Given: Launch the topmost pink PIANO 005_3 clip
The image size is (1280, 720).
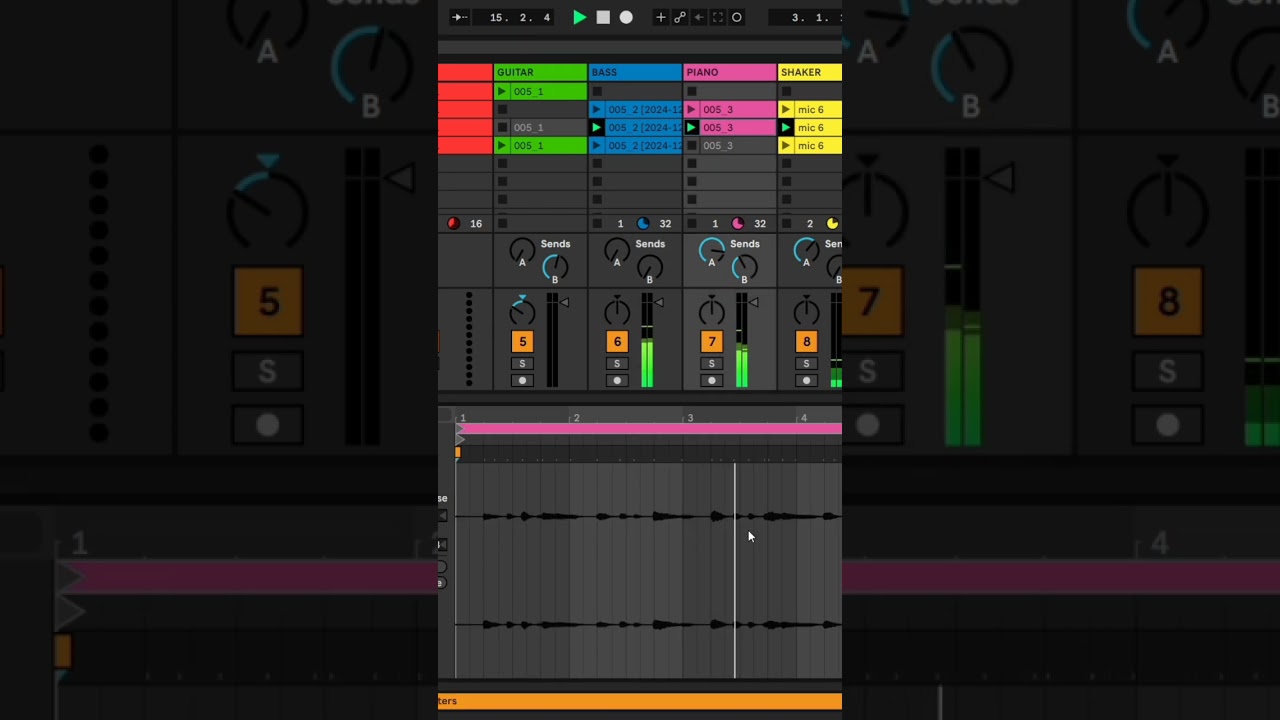Looking at the screenshot, I should point(691,109).
